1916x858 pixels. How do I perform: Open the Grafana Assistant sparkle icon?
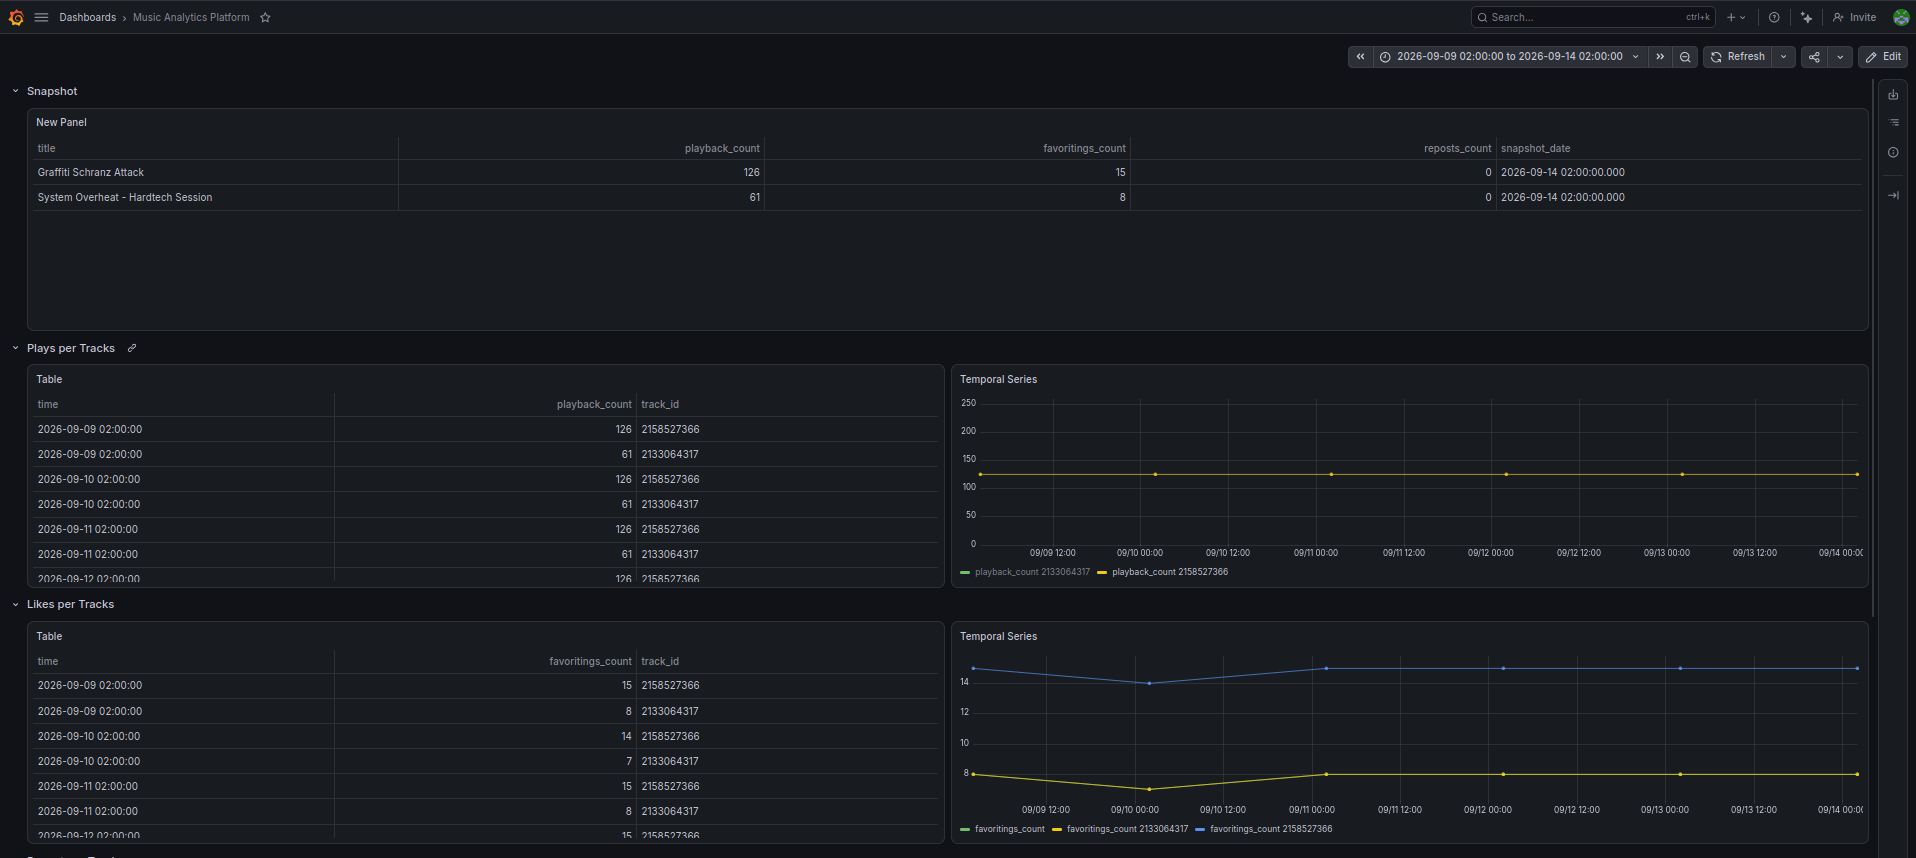(x=1806, y=17)
